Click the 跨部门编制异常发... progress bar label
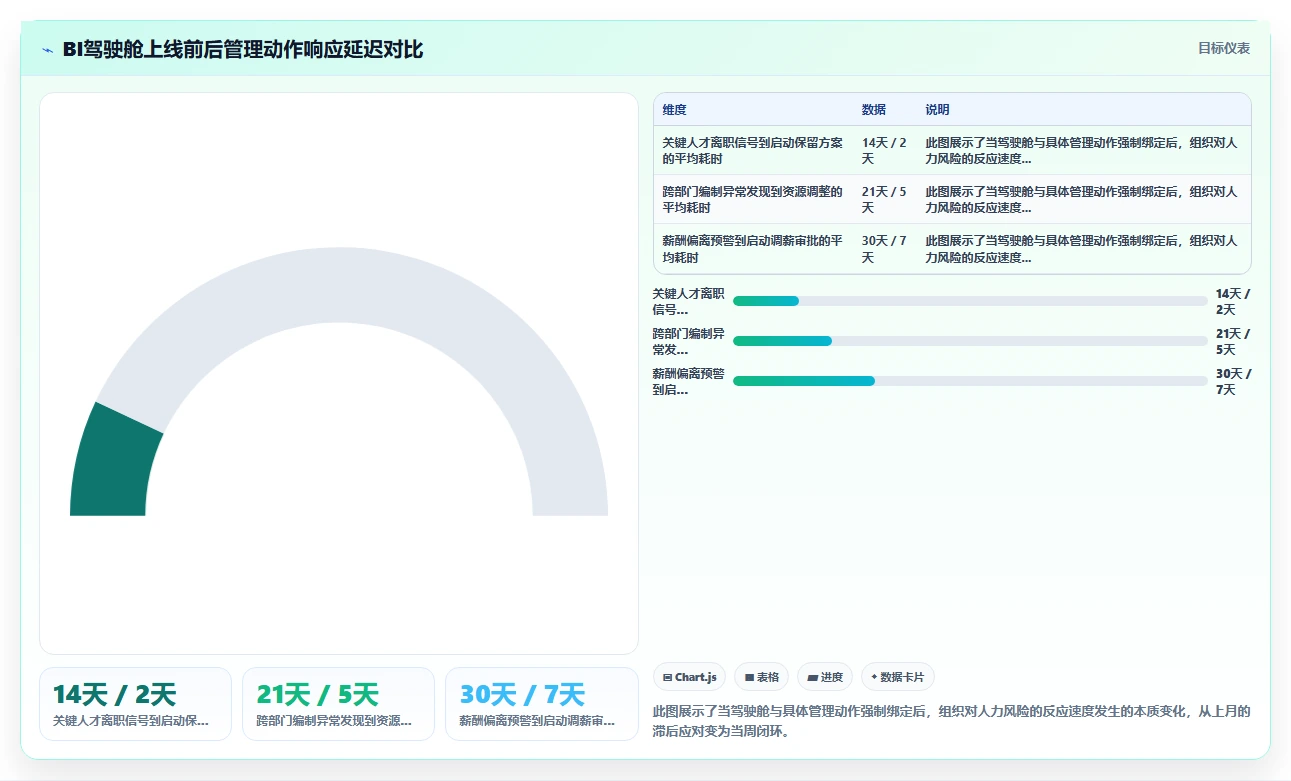This screenshot has width=1291, height=781. tap(689, 341)
